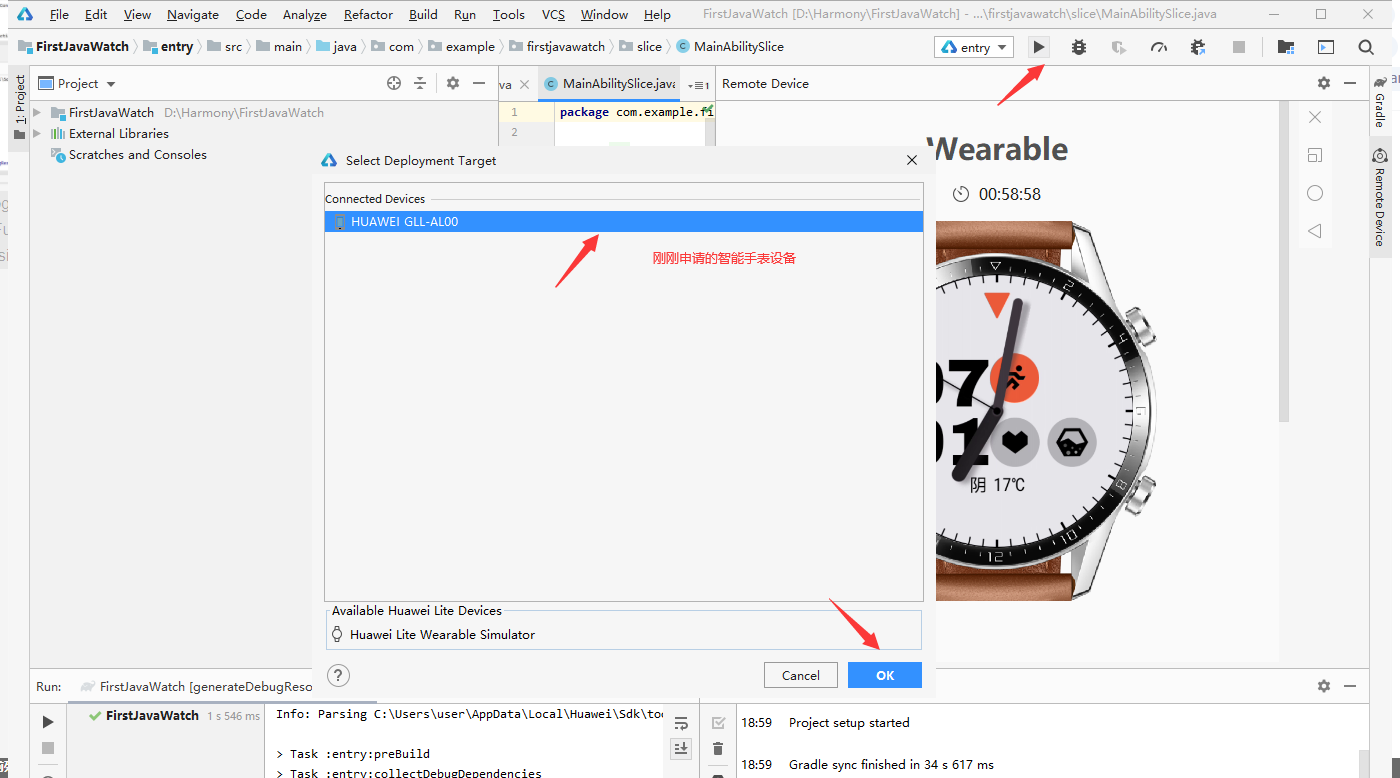Select HUAWEI GLL-AL00 connected device
1400x778 pixels.
click(624, 222)
